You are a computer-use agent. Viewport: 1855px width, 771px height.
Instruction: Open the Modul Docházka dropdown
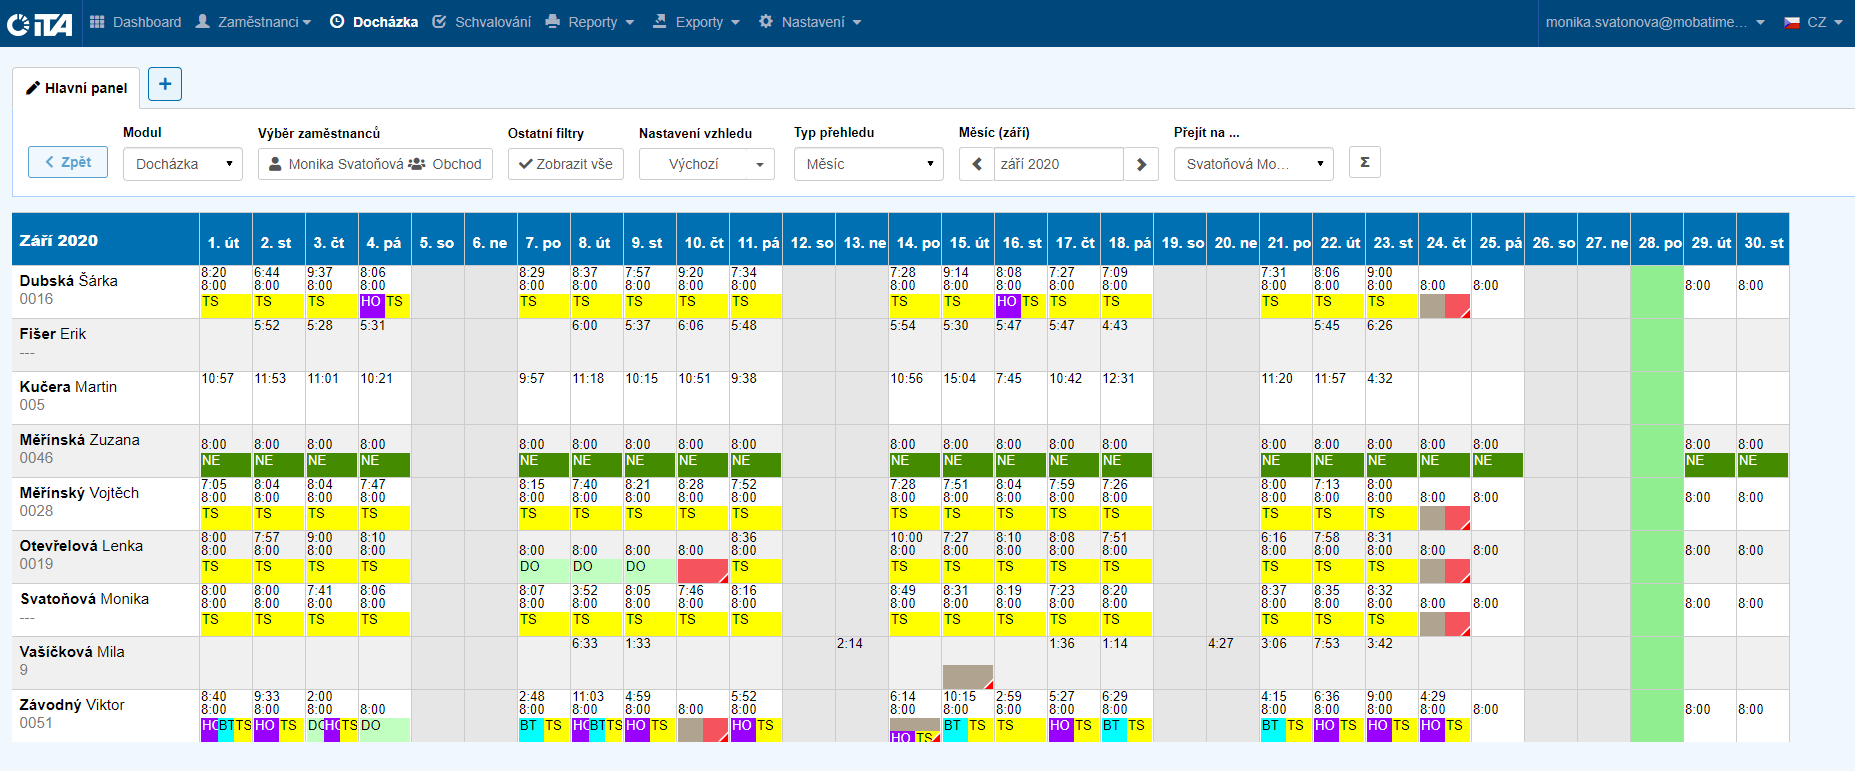(x=183, y=164)
